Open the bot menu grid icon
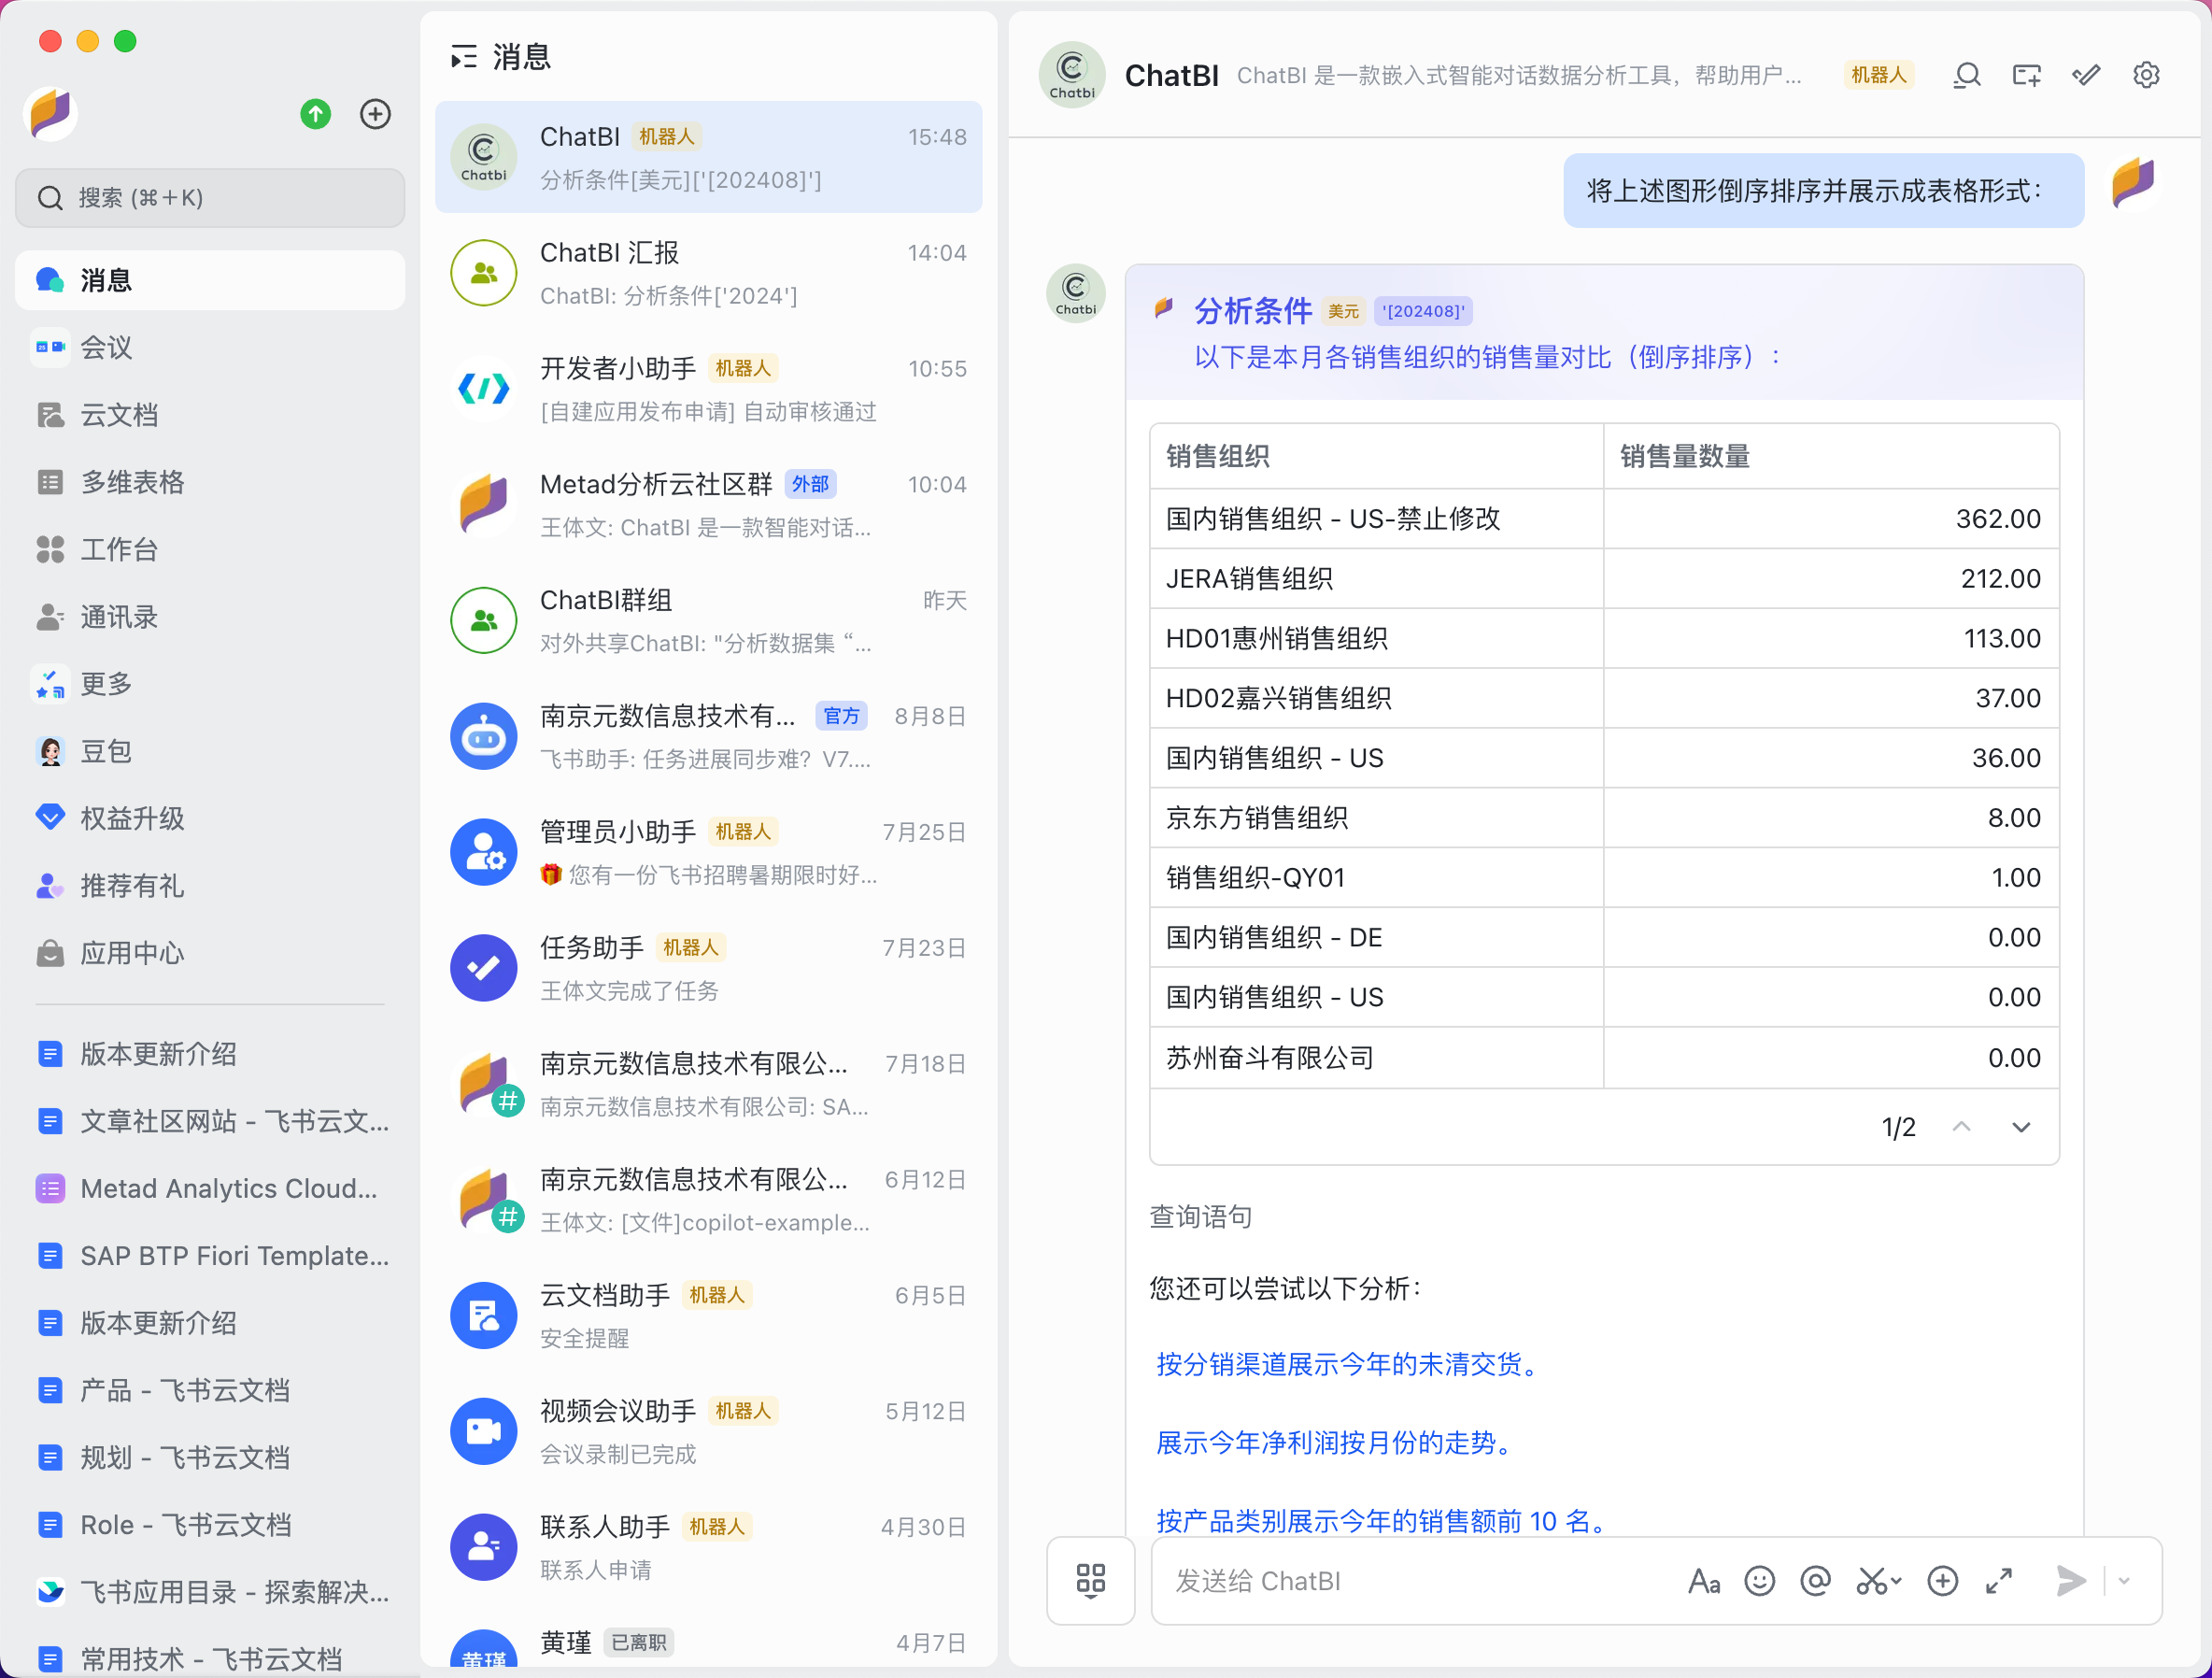The image size is (2212, 1678). (1090, 1580)
